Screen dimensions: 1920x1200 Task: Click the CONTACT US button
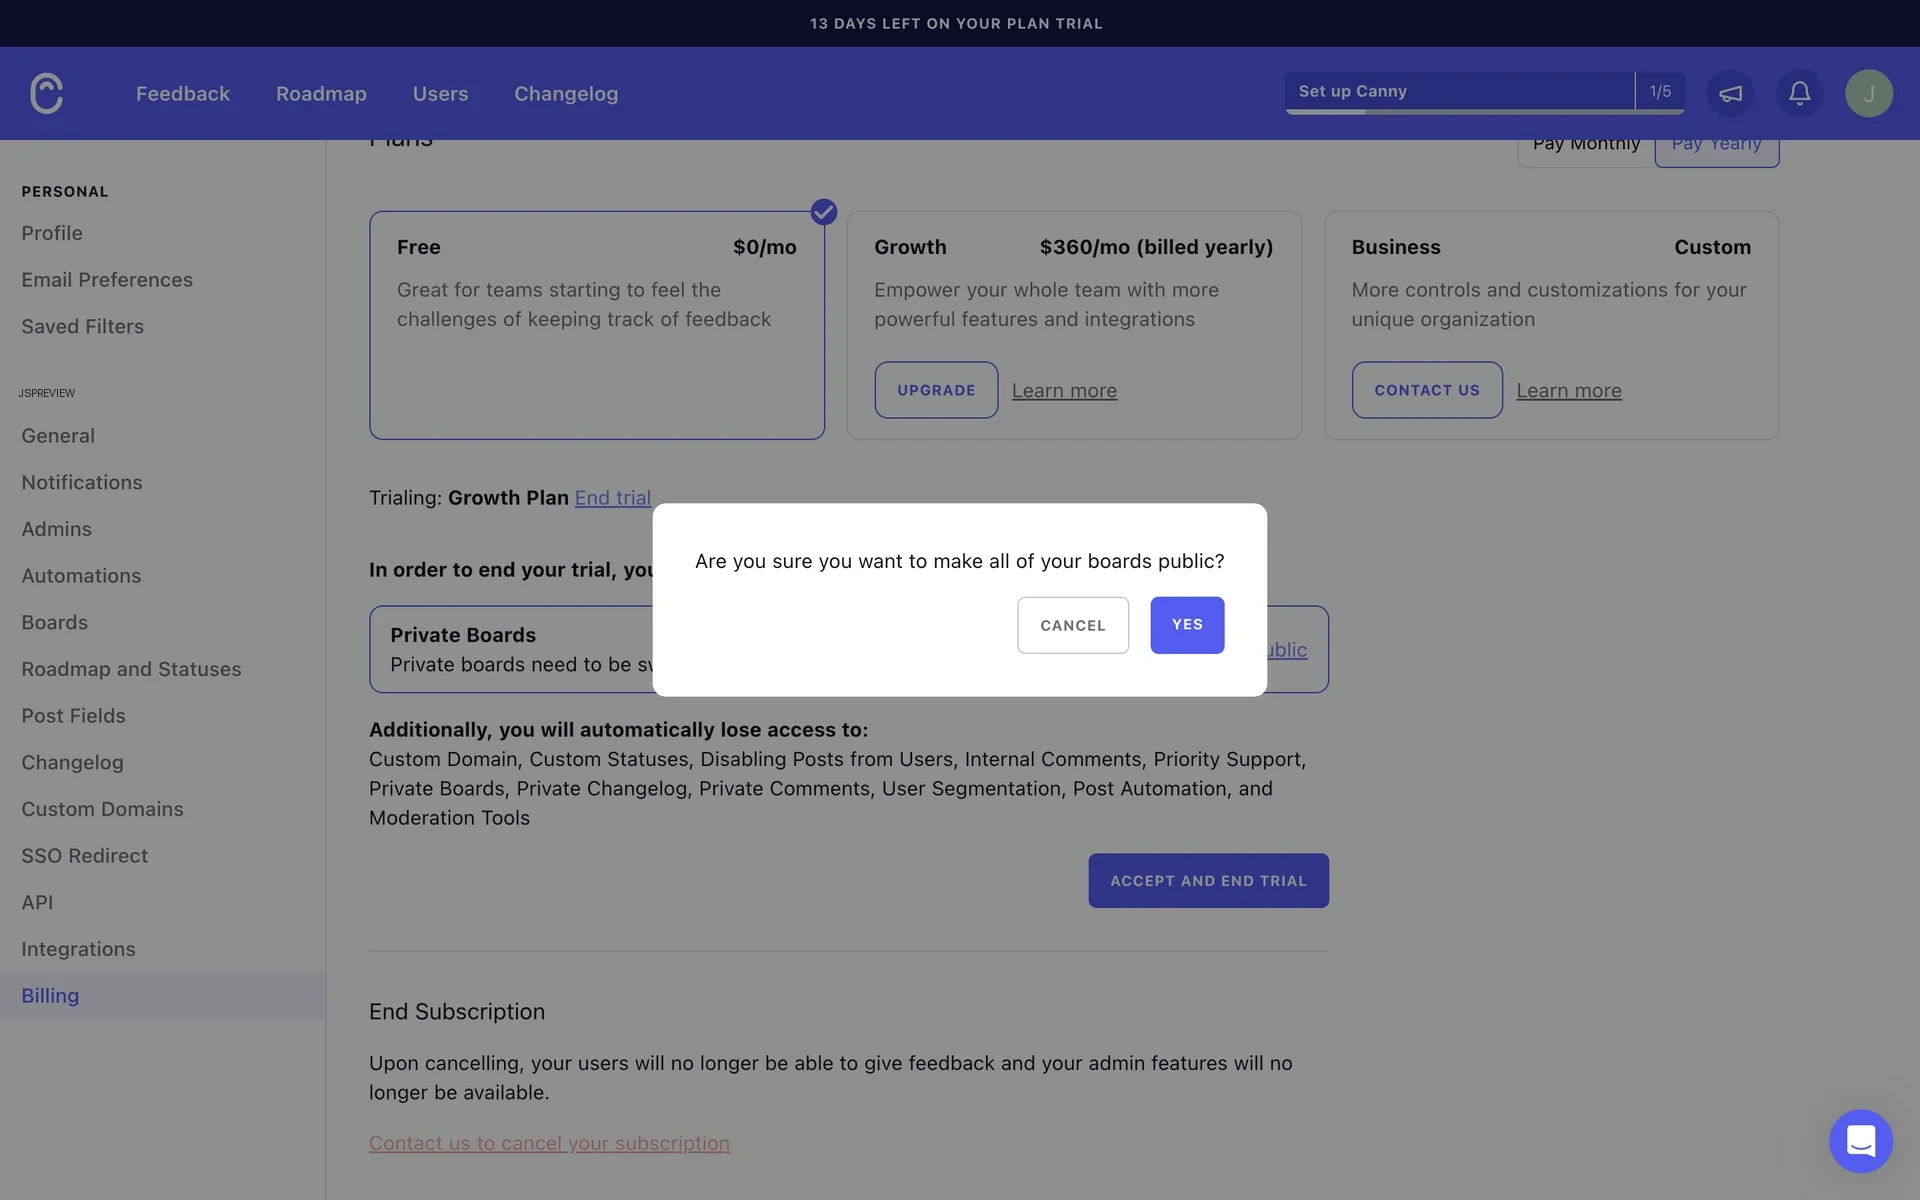tap(1427, 390)
